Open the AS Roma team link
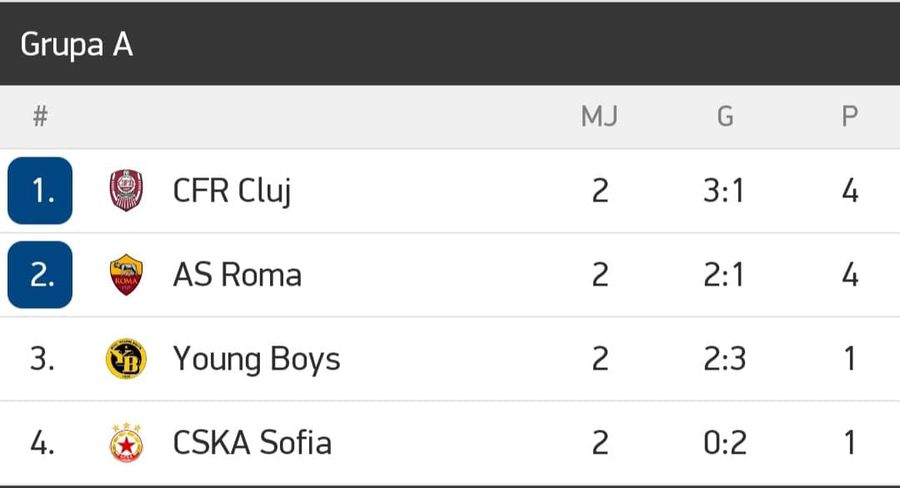Viewport: 900px width, 488px height. [x=237, y=275]
